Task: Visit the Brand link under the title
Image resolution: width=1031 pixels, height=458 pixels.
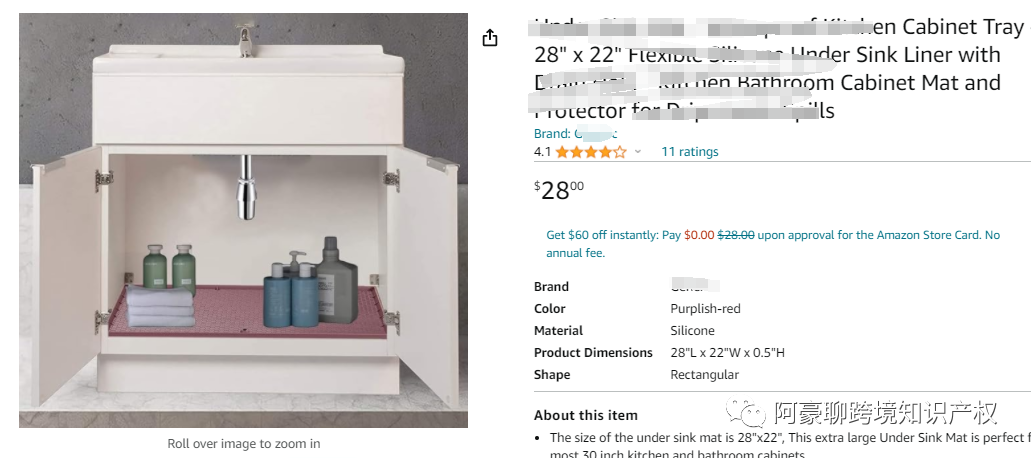Action: click(575, 134)
